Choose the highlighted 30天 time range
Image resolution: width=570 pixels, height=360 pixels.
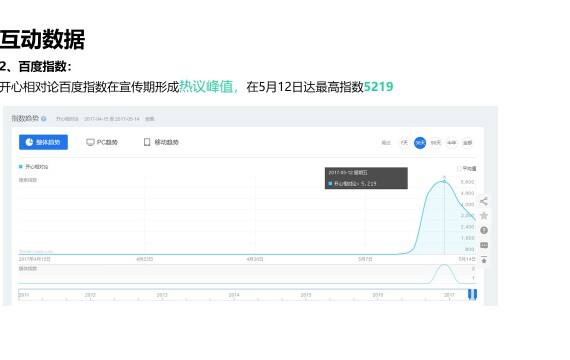point(420,143)
